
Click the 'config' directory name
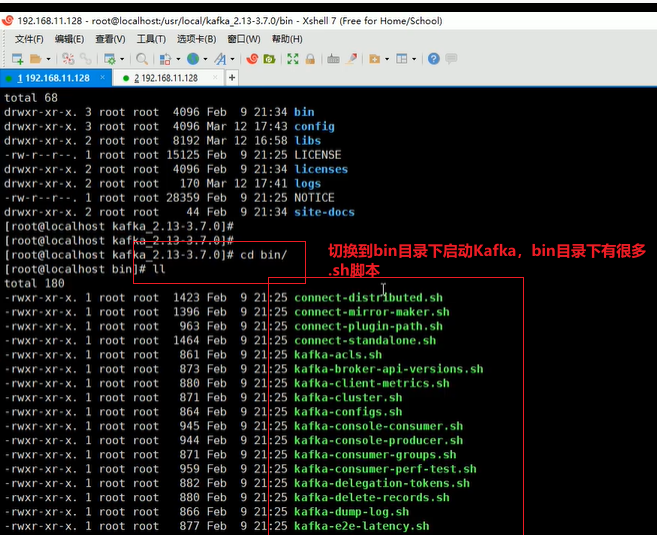click(x=314, y=127)
